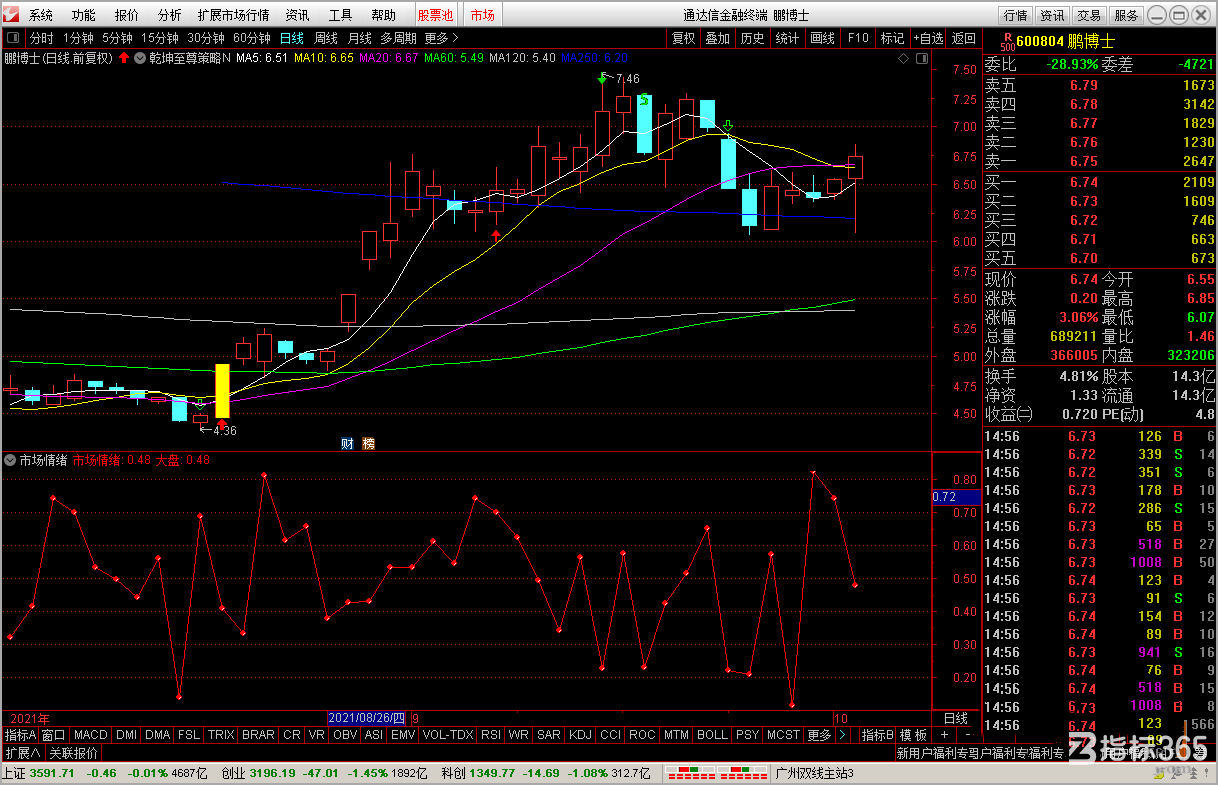Image resolution: width=1218 pixels, height=785 pixels.
Task: Select the 60分钟 period
Action: click(252, 38)
